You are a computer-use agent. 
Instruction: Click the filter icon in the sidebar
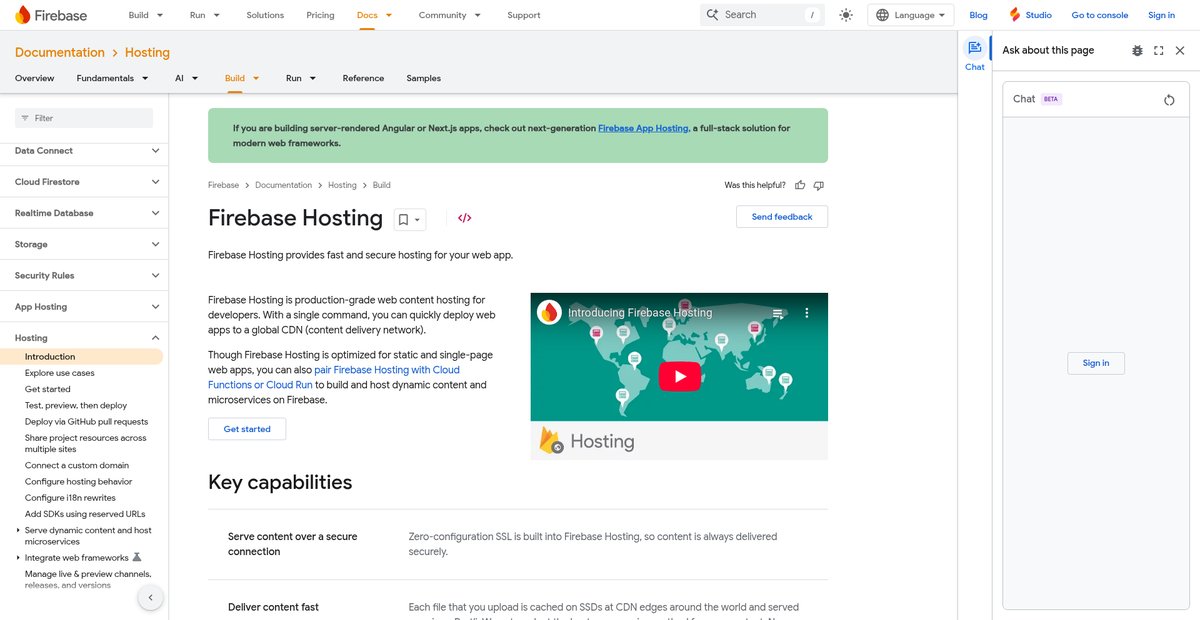(24, 118)
